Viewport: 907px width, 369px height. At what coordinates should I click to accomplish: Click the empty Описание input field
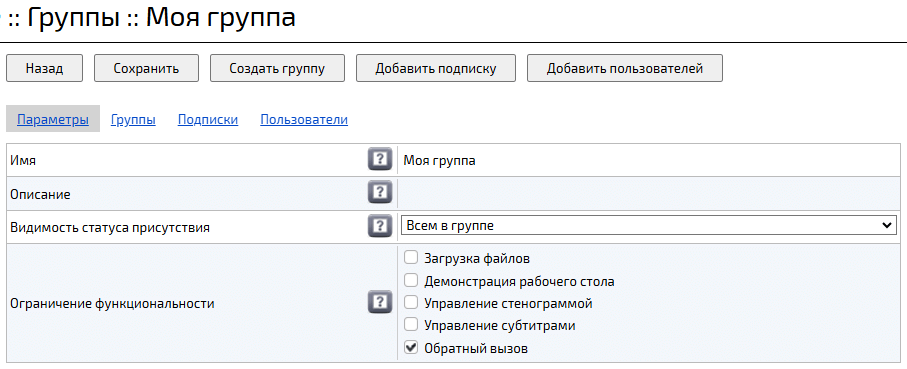tap(649, 193)
